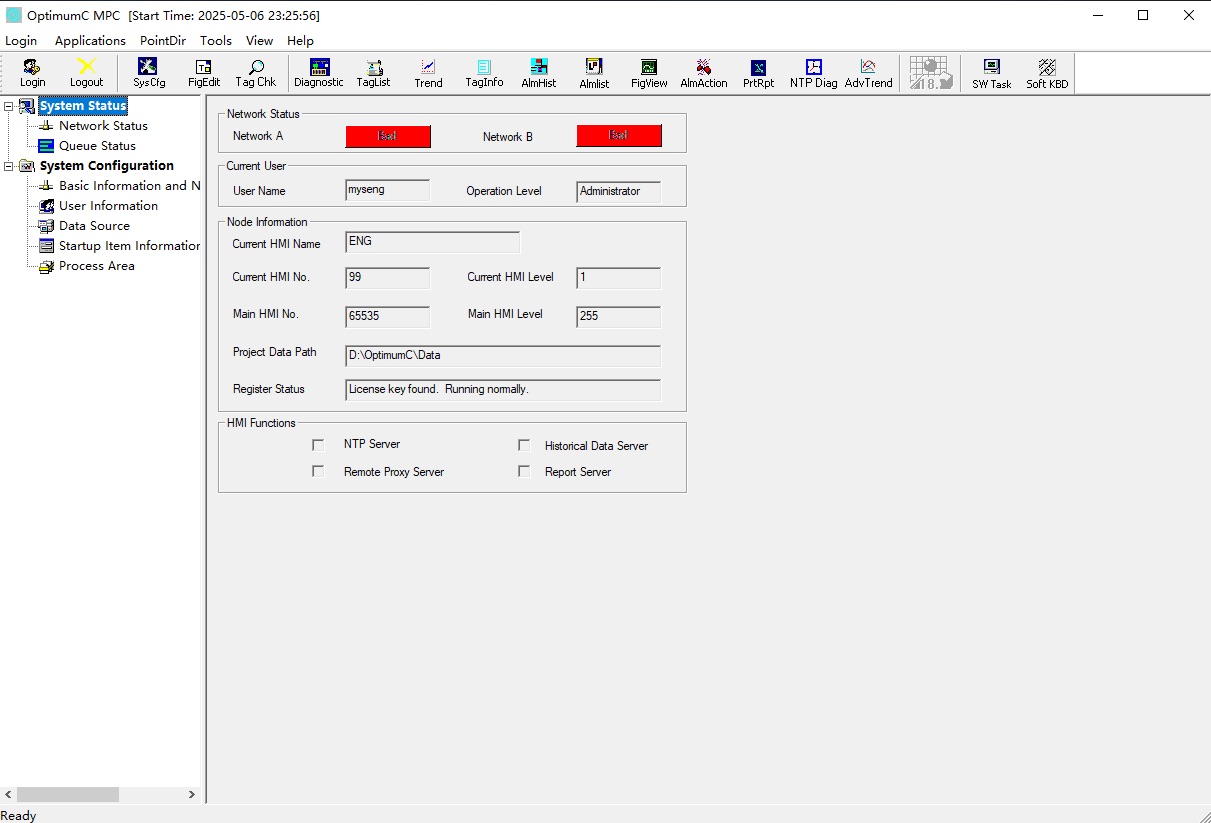This screenshot has width=1211, height=823.
Task: Open AlmHist alarm history
Action: pyautogui.click(x=539, y=73)
